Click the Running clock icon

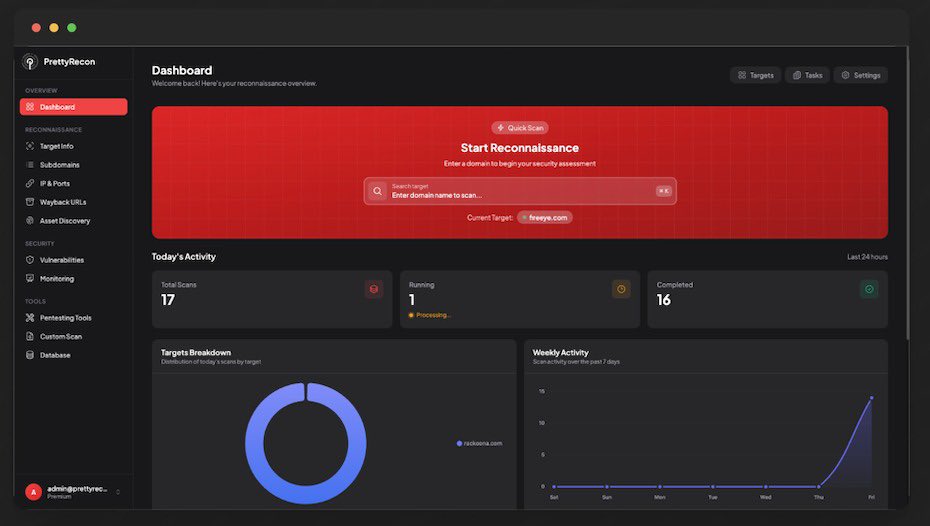click(x=621, y=289)
